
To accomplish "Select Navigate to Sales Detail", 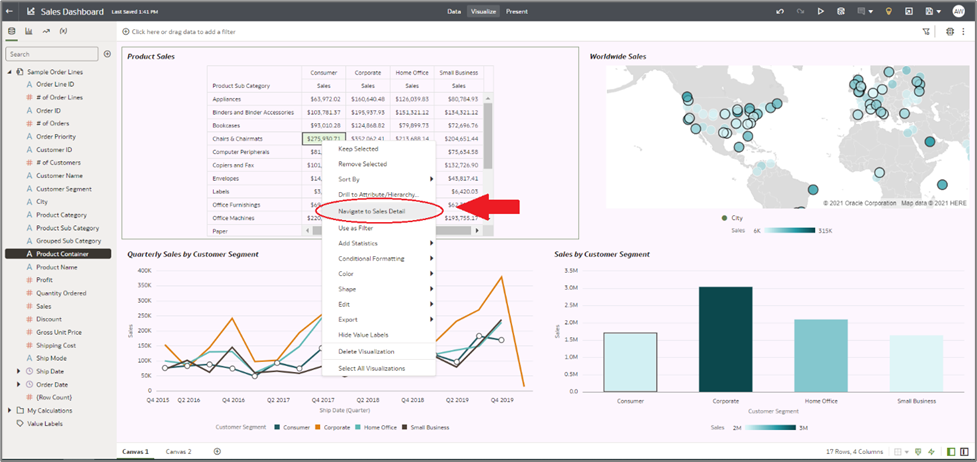I will [371, 212].
